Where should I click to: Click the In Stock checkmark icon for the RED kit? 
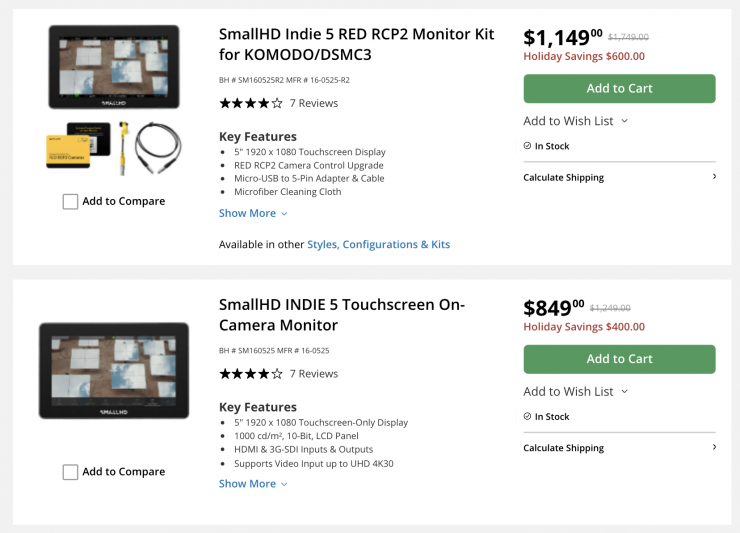528,146
